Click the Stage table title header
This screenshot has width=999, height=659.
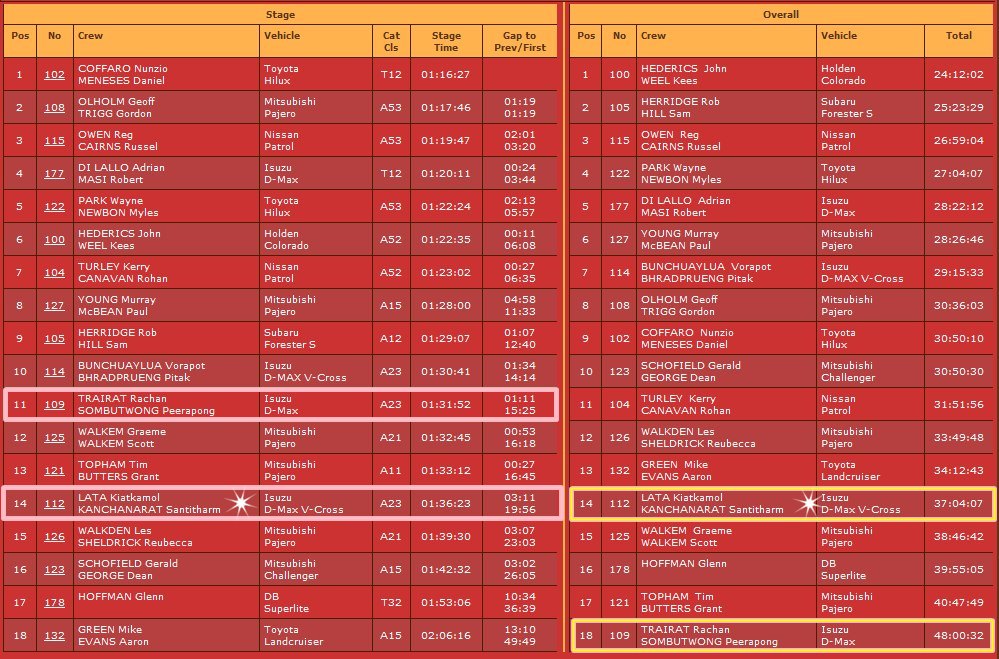pyautogui.click(x=280, y=14)
